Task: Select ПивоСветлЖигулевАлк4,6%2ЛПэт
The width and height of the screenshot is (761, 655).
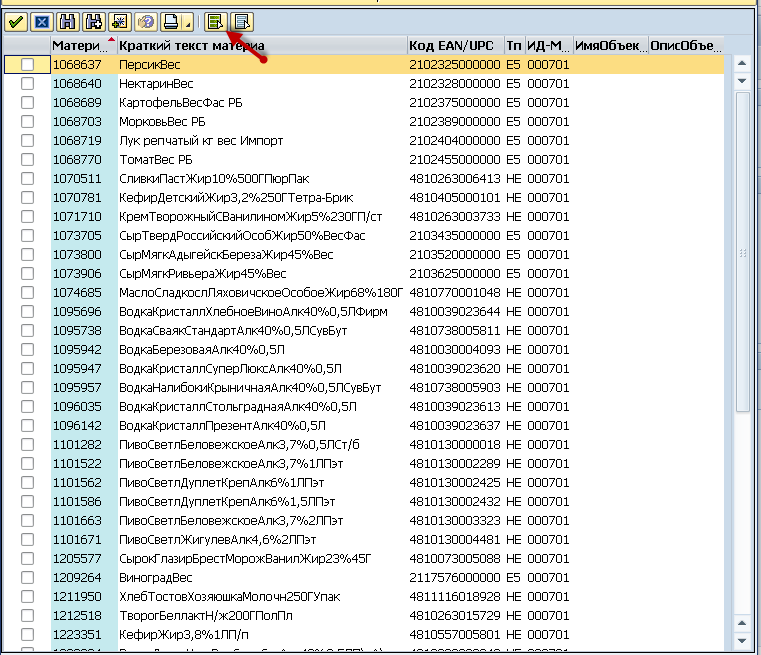Action: click(218, 540)
